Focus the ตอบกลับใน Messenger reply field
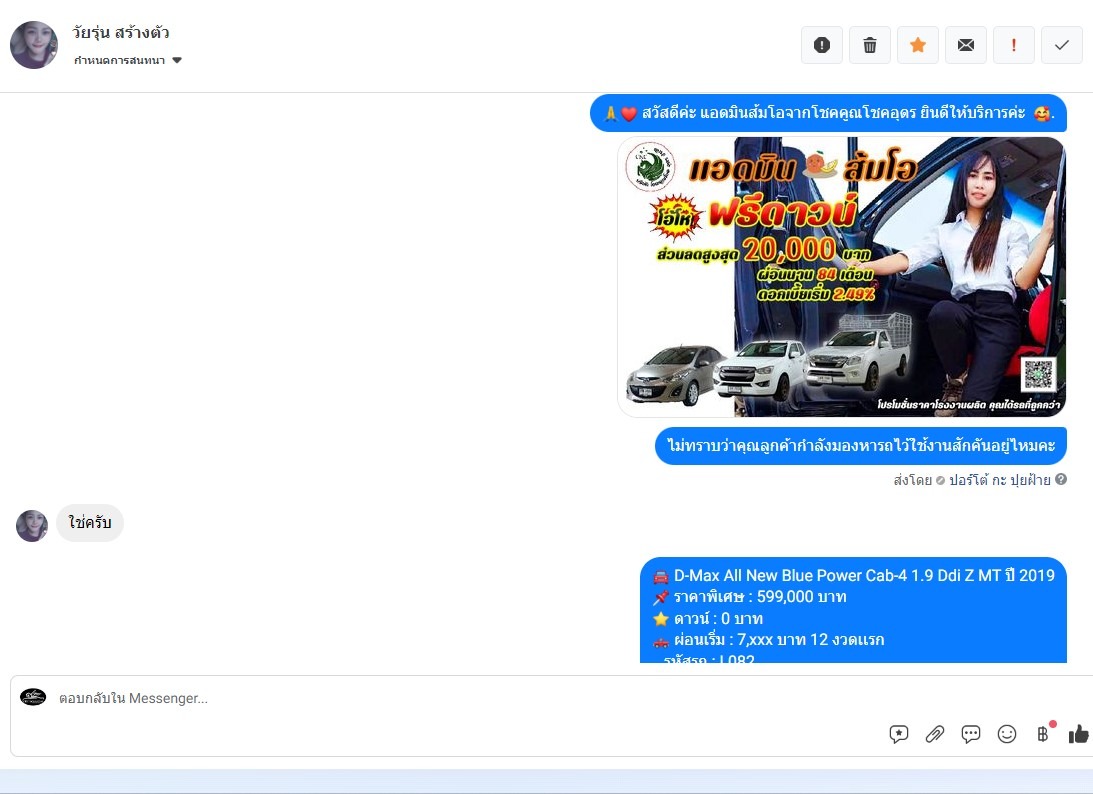Screen dimensions: 1093x794 coord(551,698)
